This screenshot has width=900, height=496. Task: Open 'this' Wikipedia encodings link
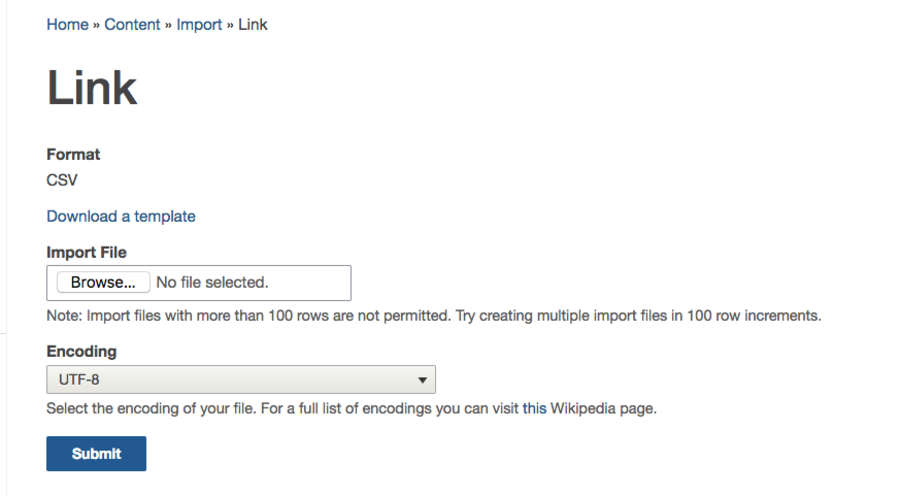(x=535, y=409)
